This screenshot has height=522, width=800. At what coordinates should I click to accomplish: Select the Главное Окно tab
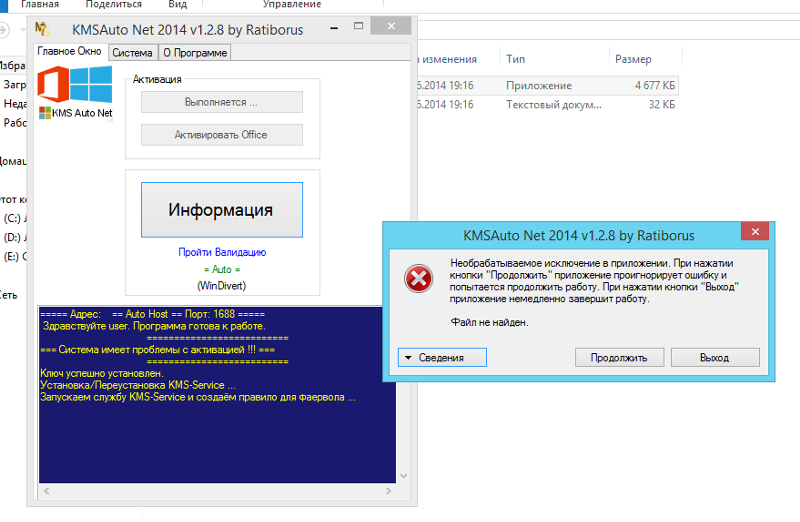click(69, 51)
